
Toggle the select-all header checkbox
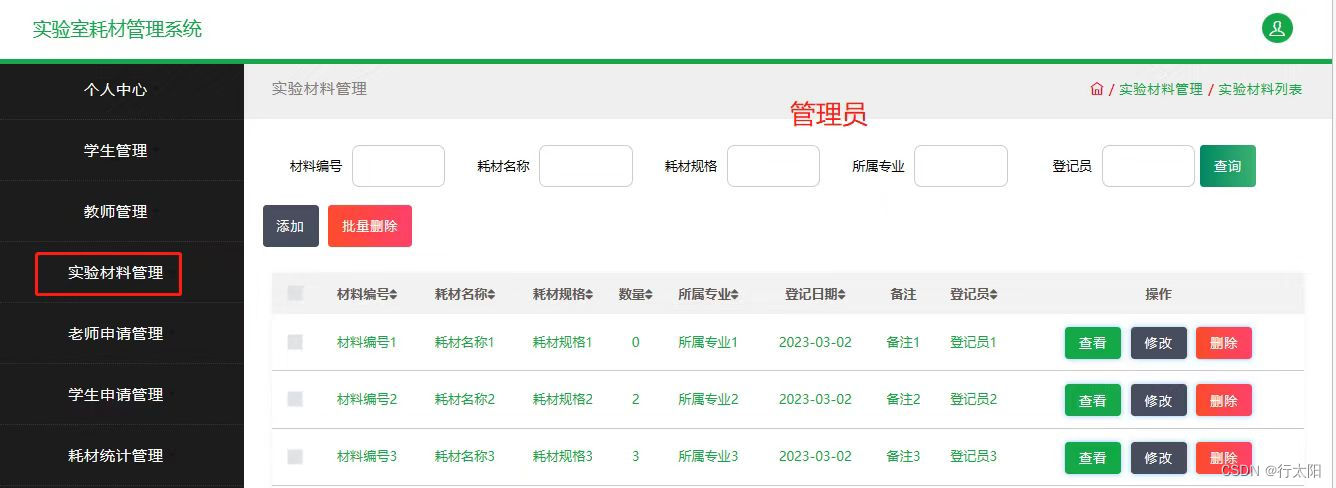(295, 294)
